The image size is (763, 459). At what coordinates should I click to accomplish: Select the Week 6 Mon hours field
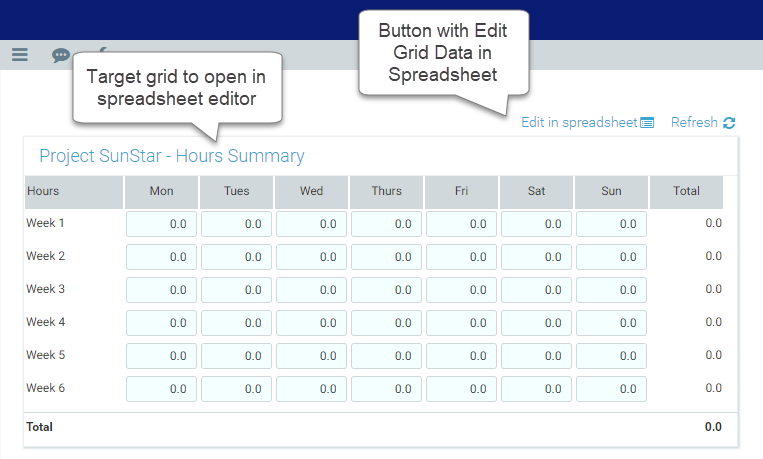(x=162, y=389)
